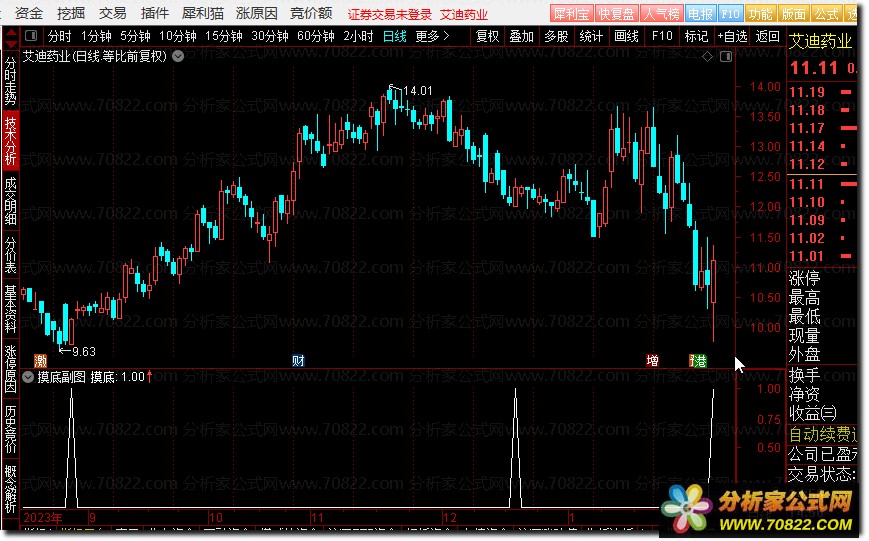
Task: Open the dropdown next to 艾迪药业(日线 等比前复权)
Action: click(178, 56)
